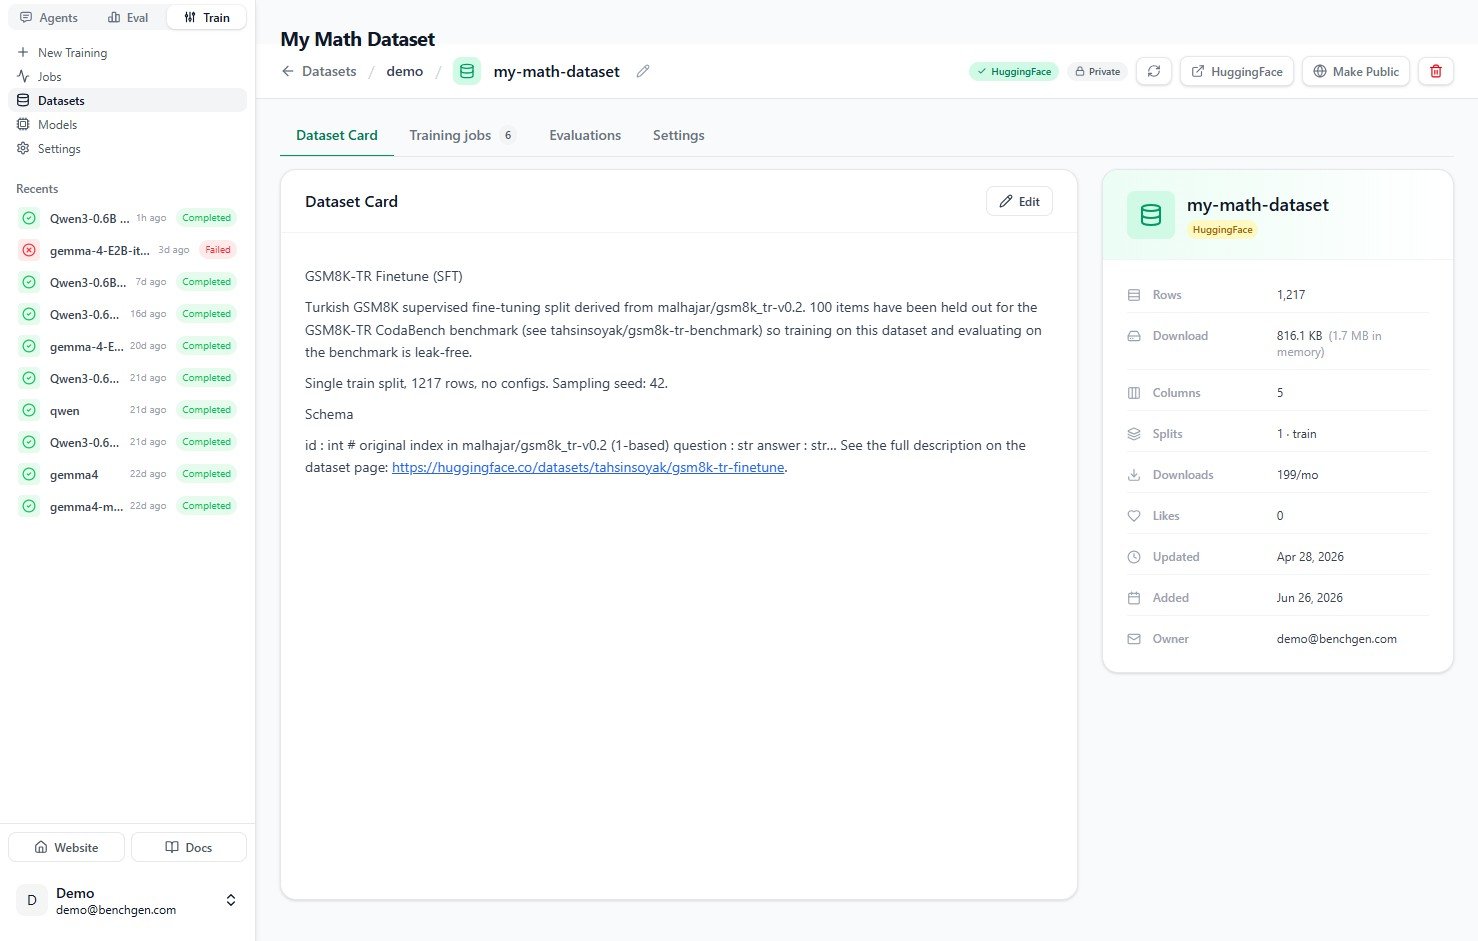The height and width of the screenshot is (941, 1478).
Task: Click the Docs button
Action: click(189, 847)
